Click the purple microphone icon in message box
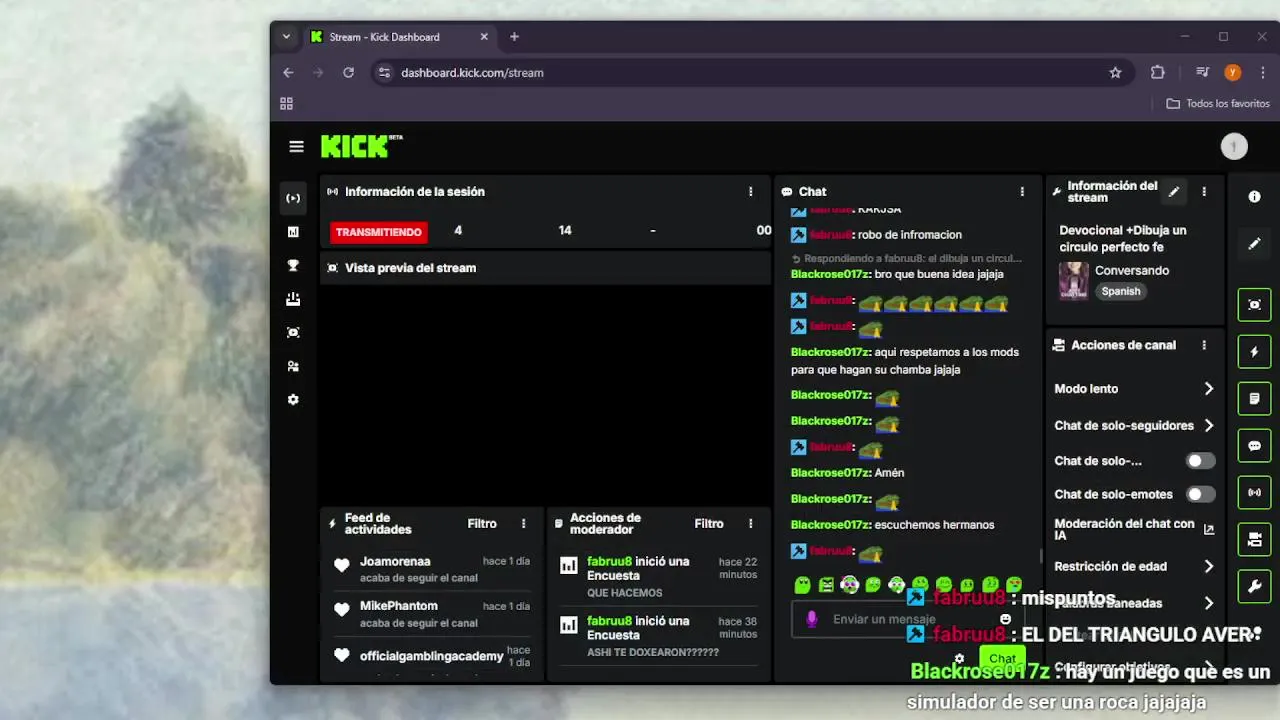The image size is (1280, 720). click(x=811, y=619)
